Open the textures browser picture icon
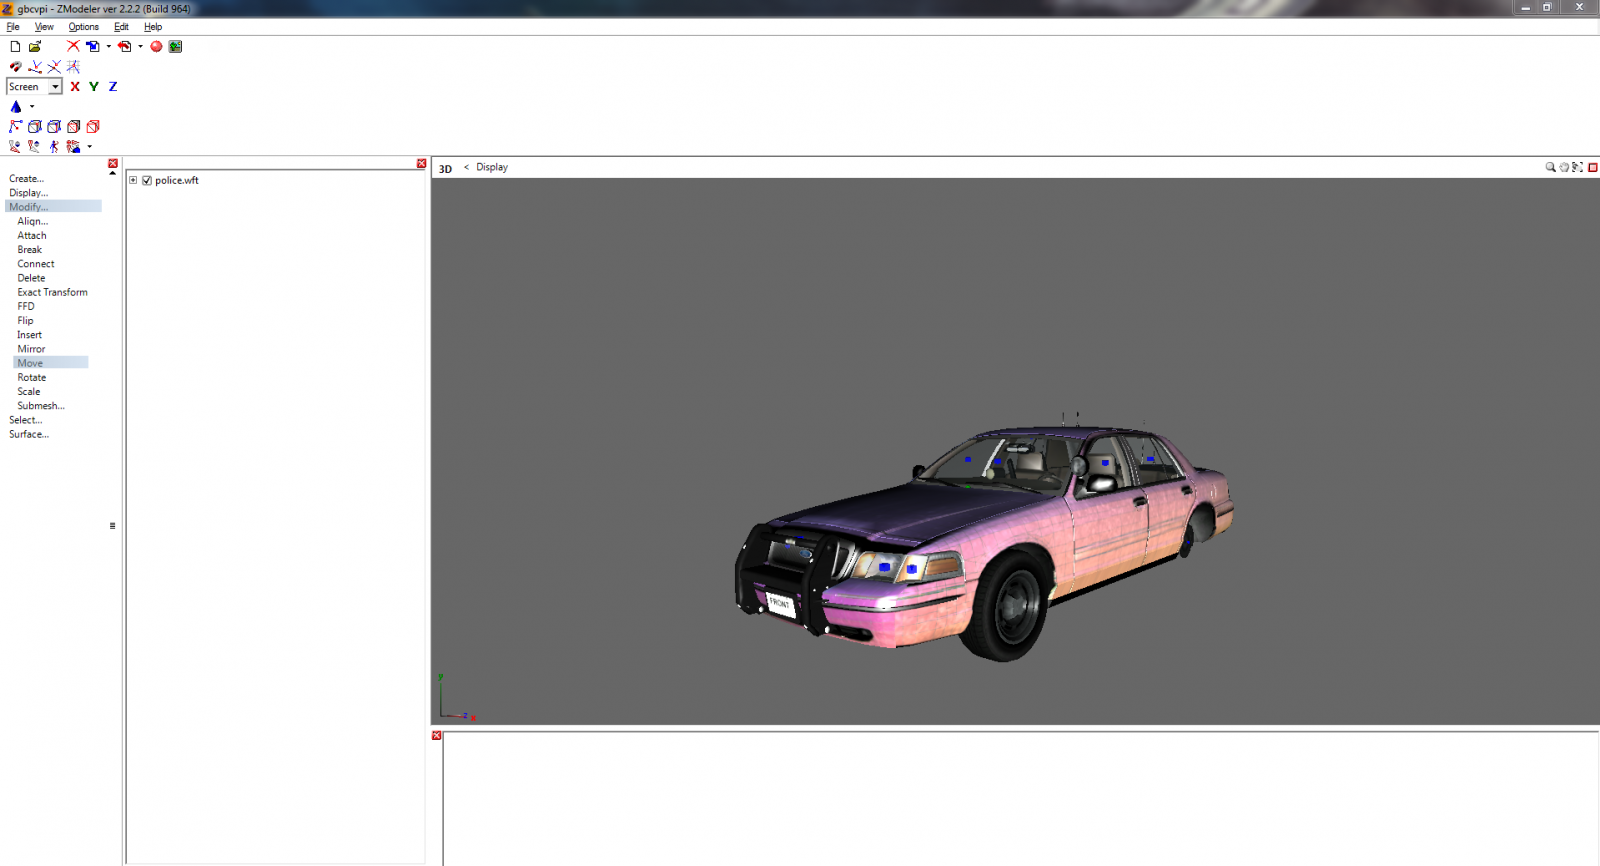This screenshot has width=1600, height=866. (176, 46)
